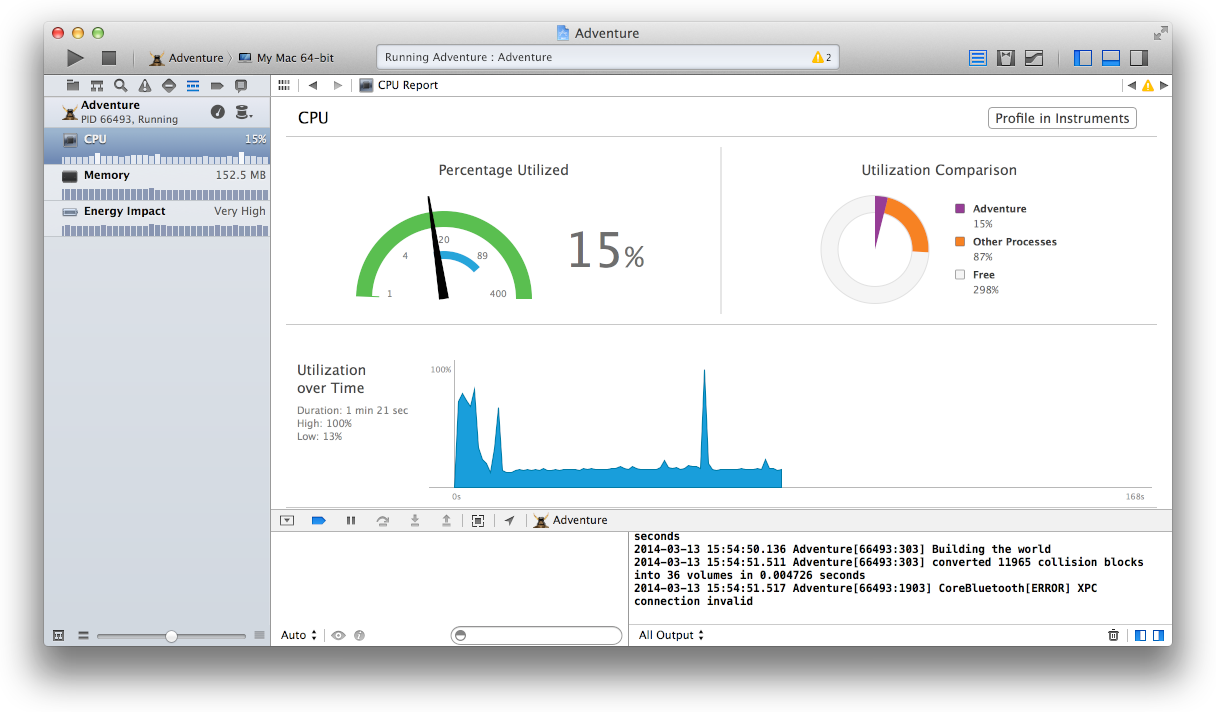The width and height of the screenshot is (1216, 712).
Task: Stop the running Adventure app
Action: 109,58
